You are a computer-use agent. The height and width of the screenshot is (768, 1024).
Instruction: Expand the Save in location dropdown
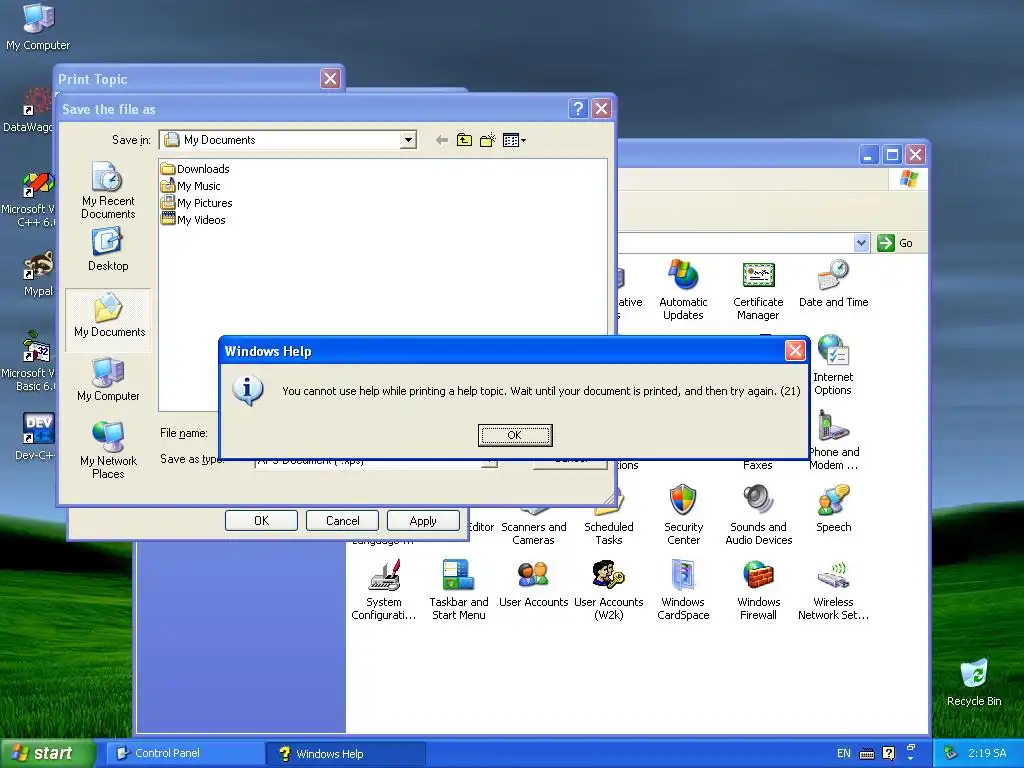click(408, 140)
